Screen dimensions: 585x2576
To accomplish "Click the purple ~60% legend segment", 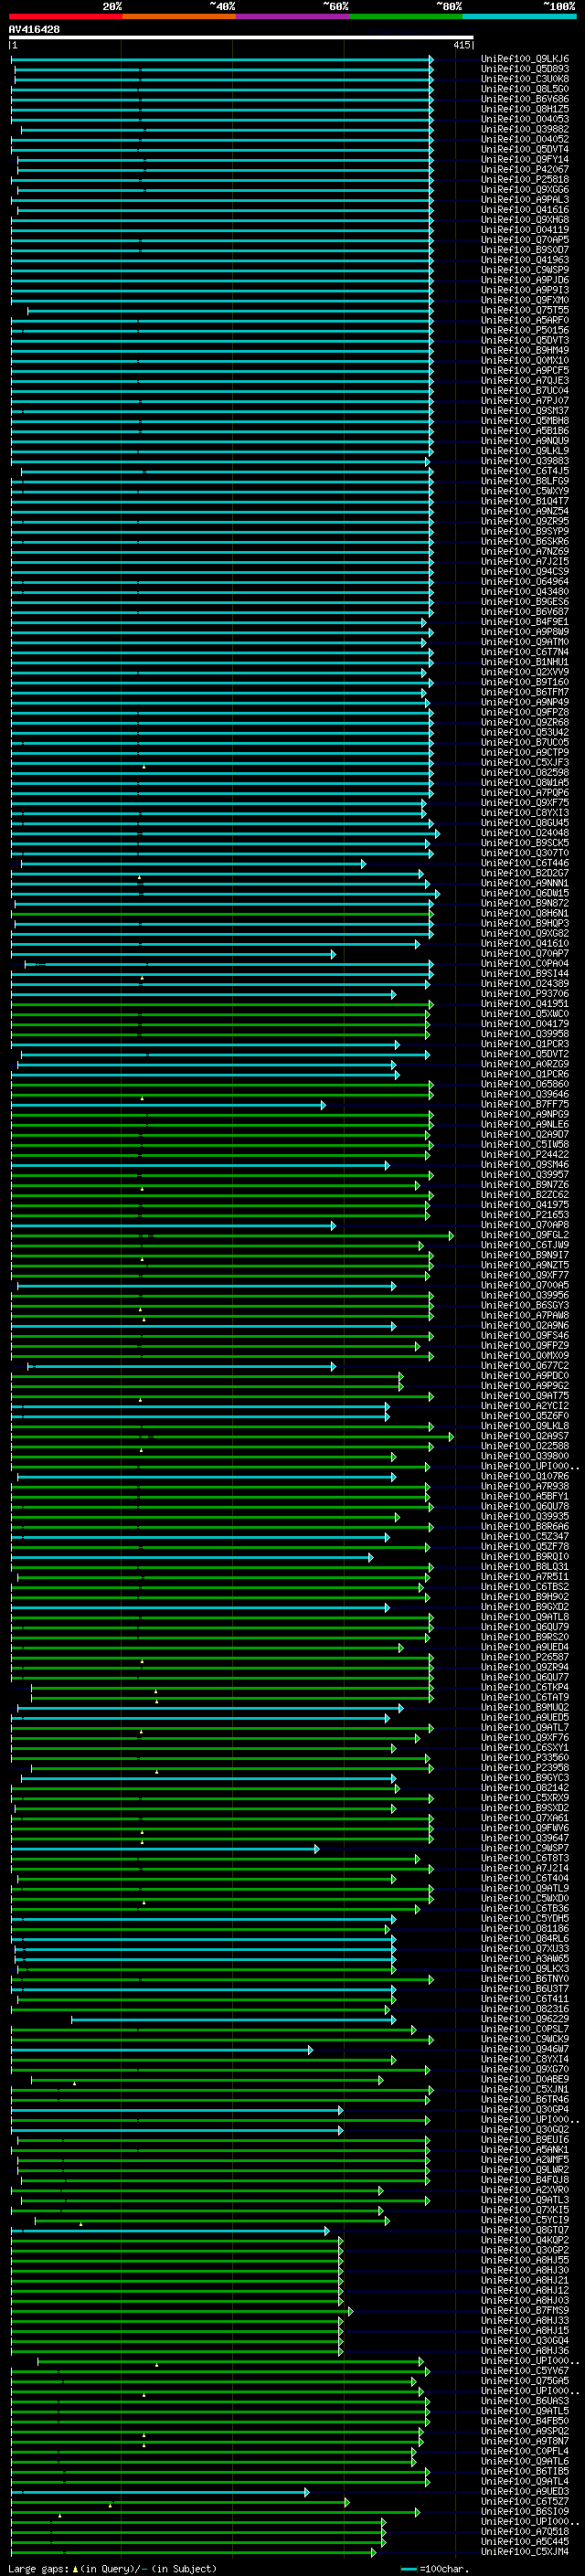I will click(x=292, y=16).
